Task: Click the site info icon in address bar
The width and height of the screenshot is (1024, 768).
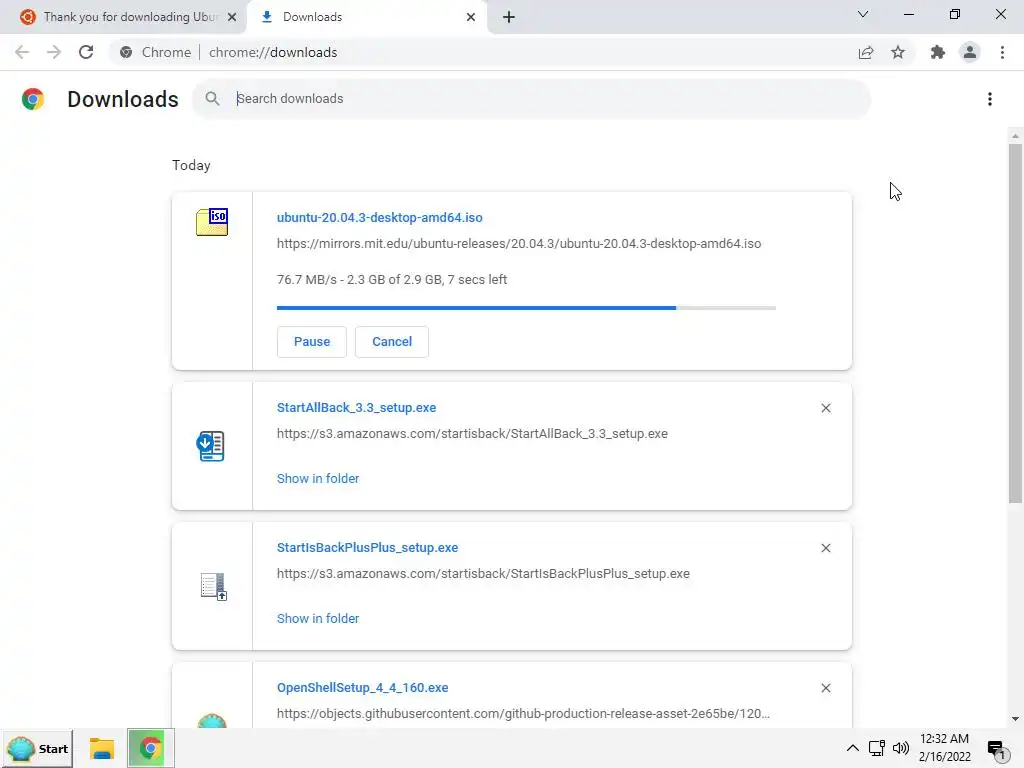Action: (126, 52)
